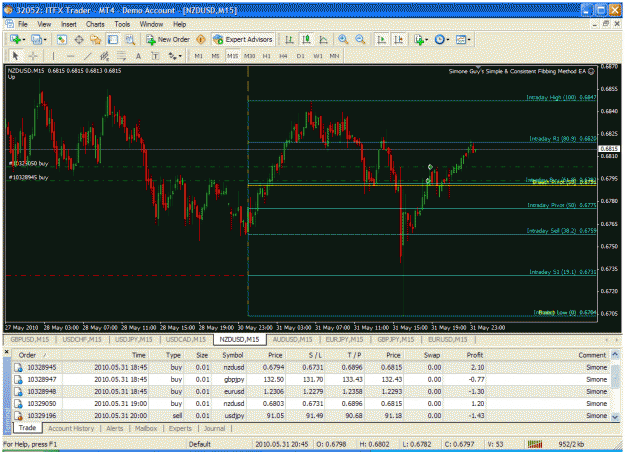625x452 pixels.
Task: Expand the arrows objects dropdown
Action: tap(179, 56)
